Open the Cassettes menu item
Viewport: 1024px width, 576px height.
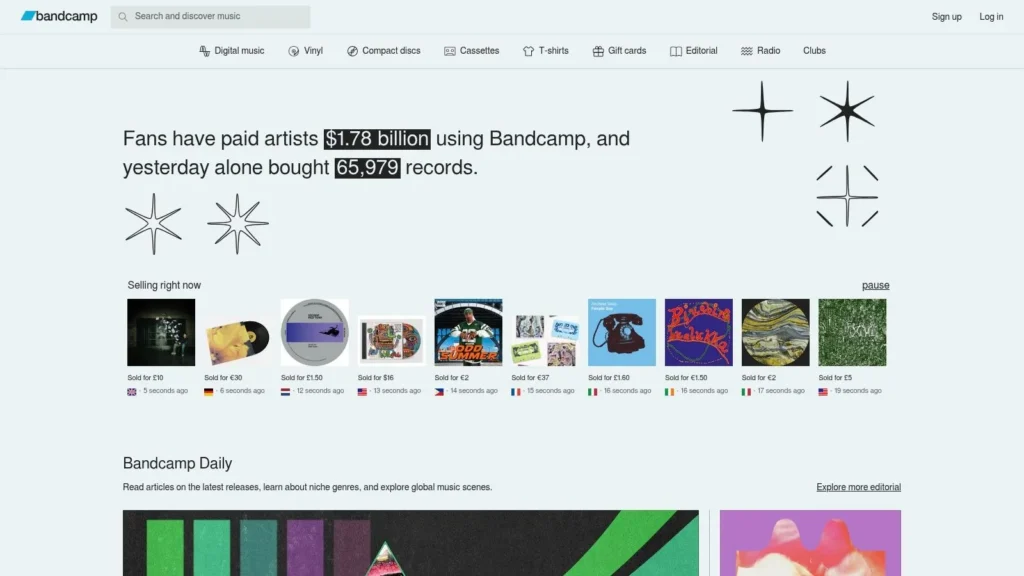[x=472, y=51]
